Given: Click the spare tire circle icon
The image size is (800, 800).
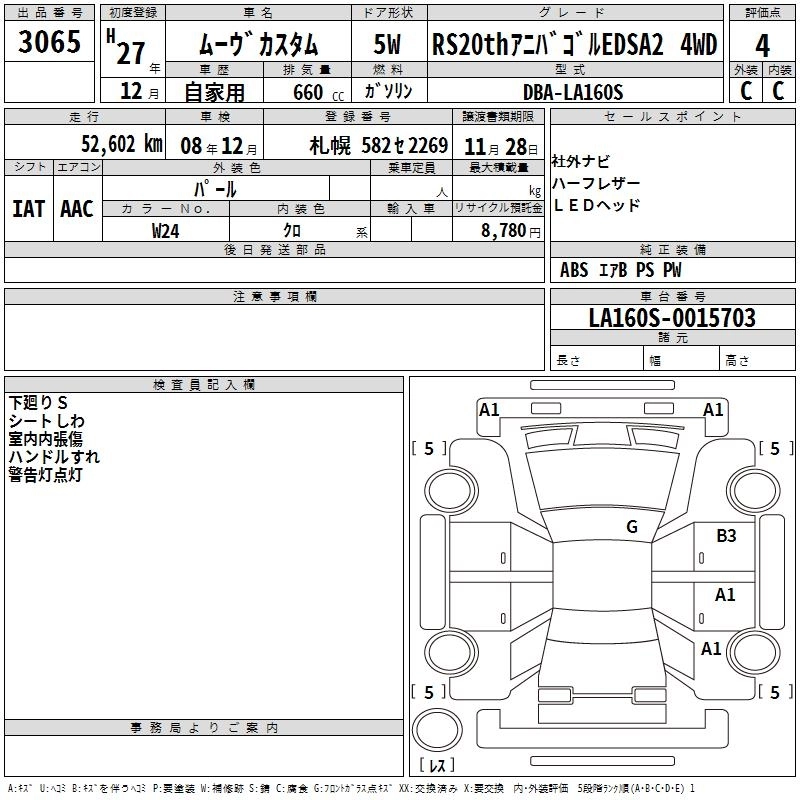Looking at the screenshot, I should pos(437,729).
